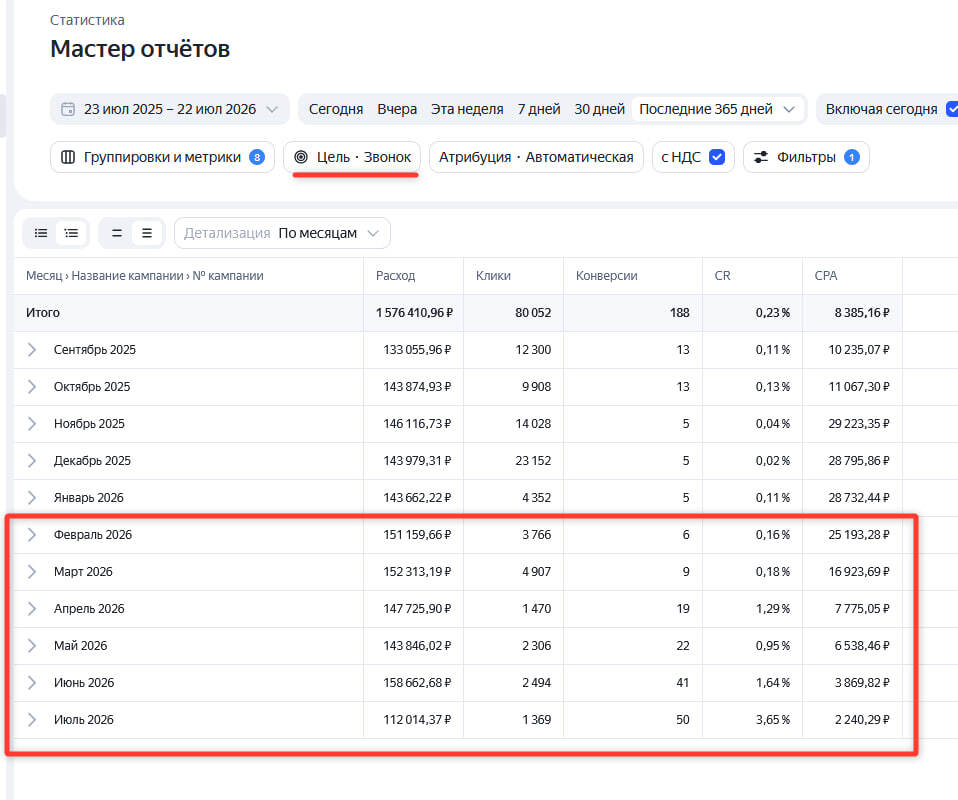
Task: Switch to flat list view icon
Action: click(41, 233)
